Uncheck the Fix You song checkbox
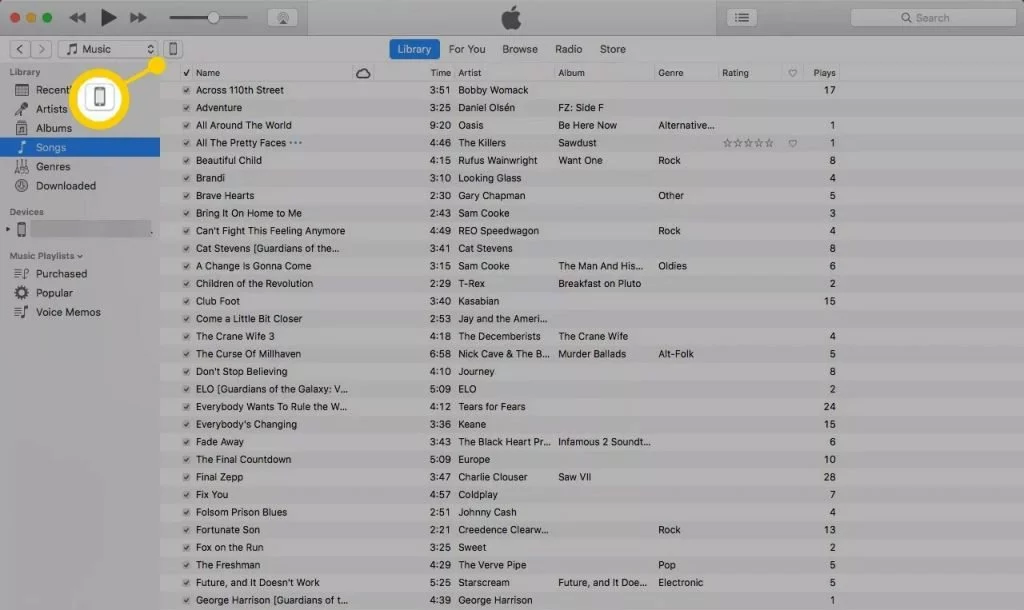 click(186, 495)
